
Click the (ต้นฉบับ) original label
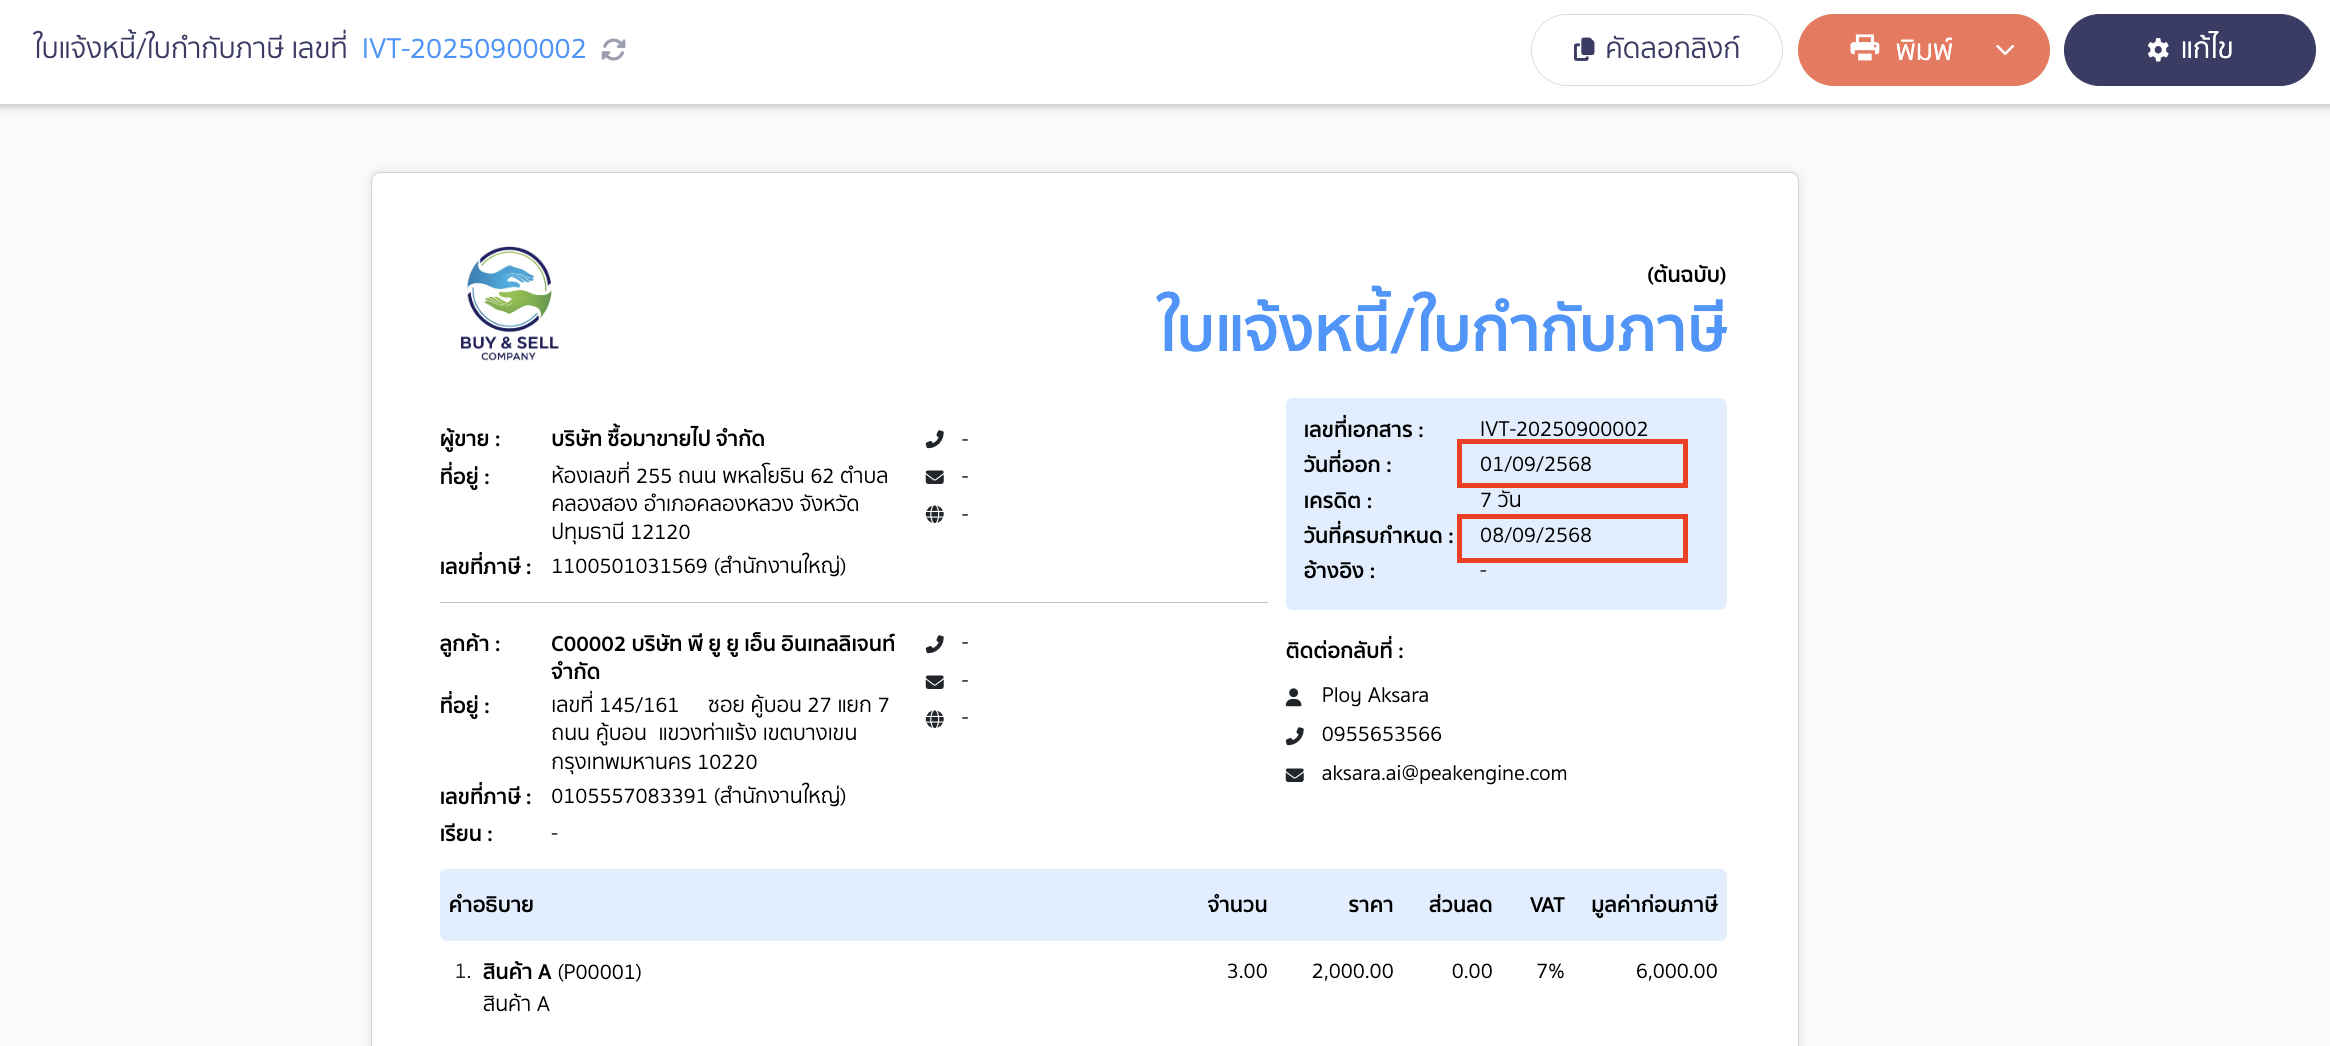1686,274
